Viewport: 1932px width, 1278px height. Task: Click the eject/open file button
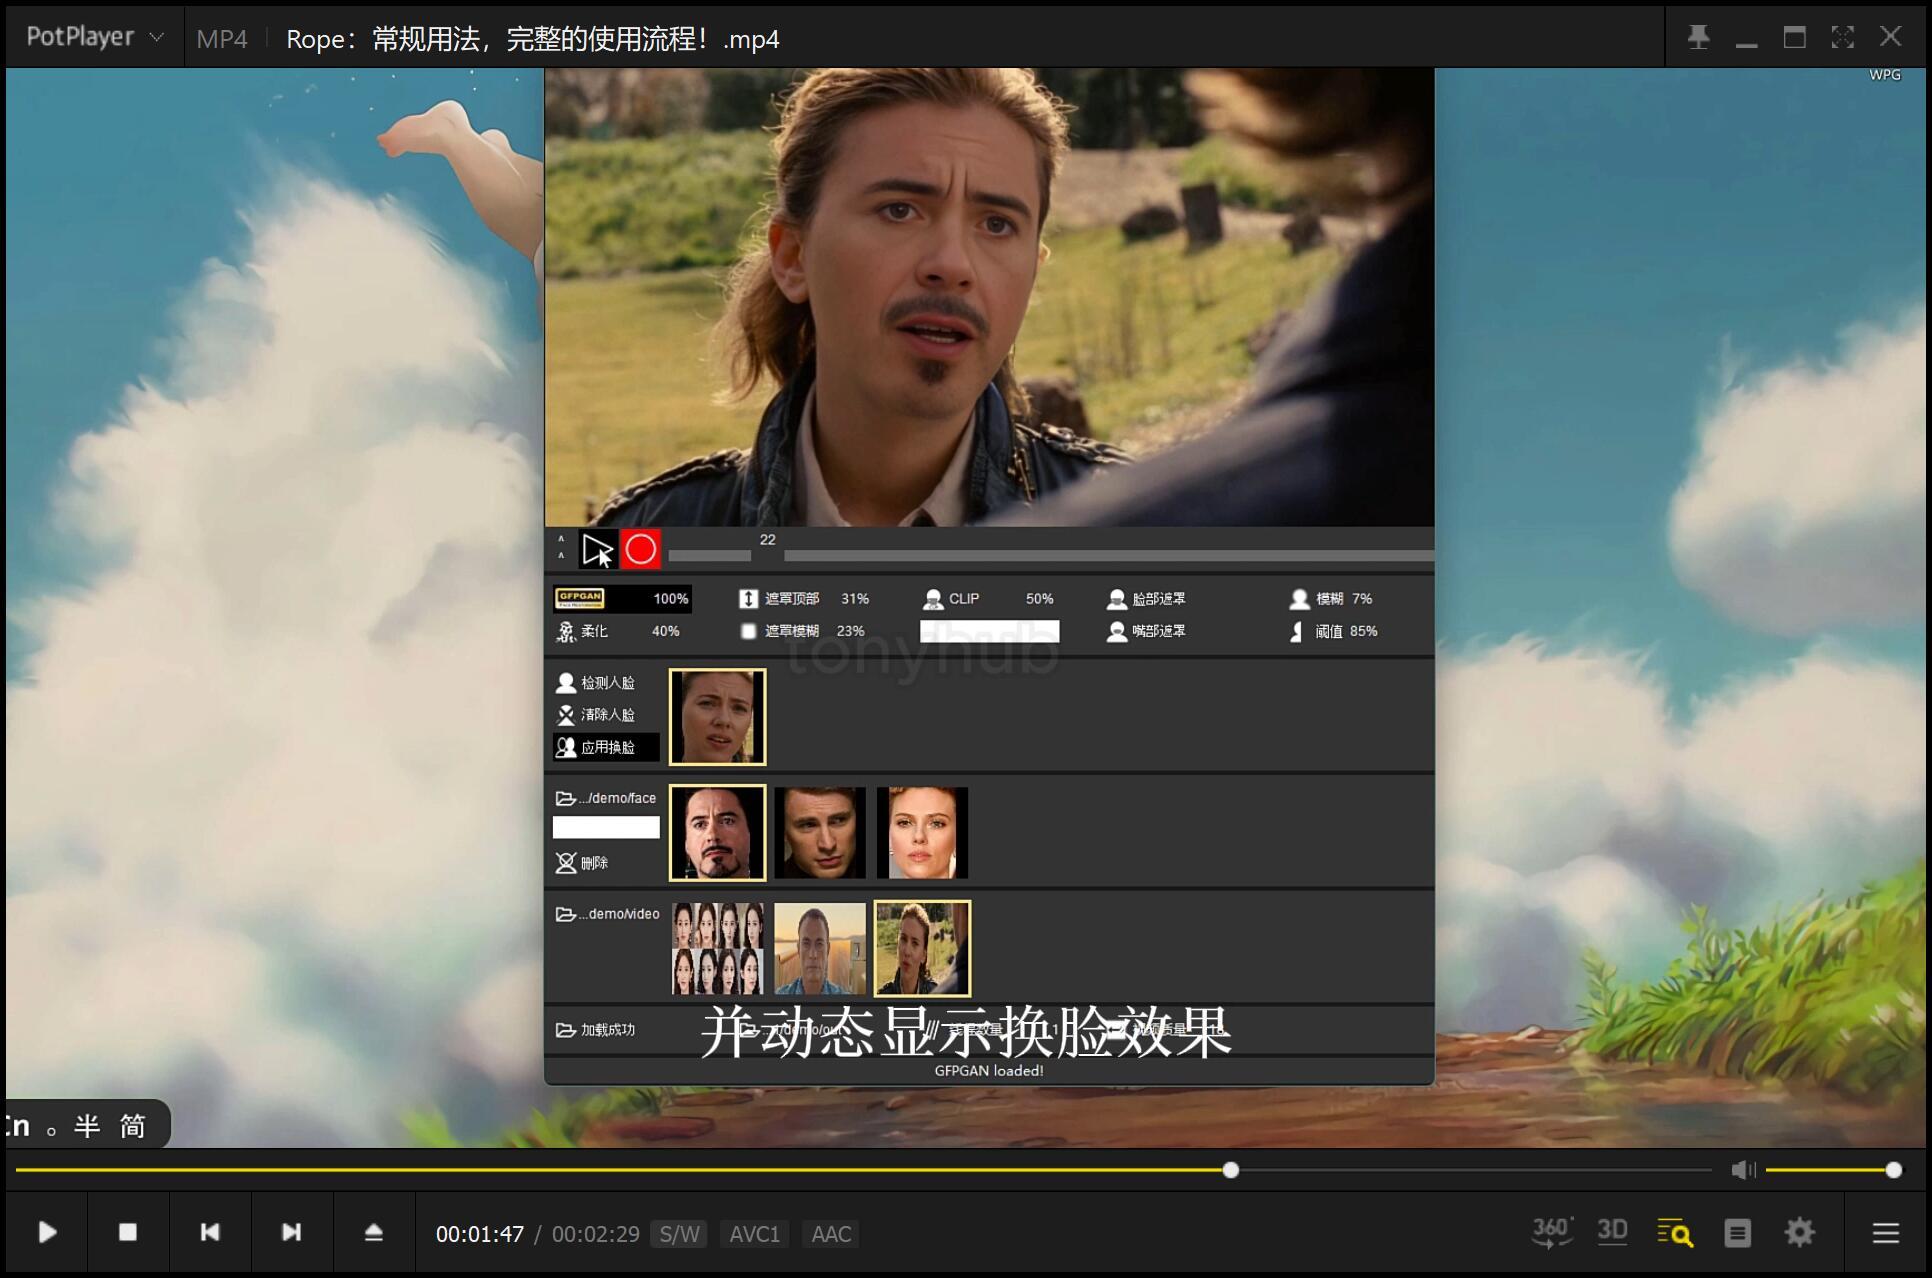pyautogui.click(x=373, y=1232)
